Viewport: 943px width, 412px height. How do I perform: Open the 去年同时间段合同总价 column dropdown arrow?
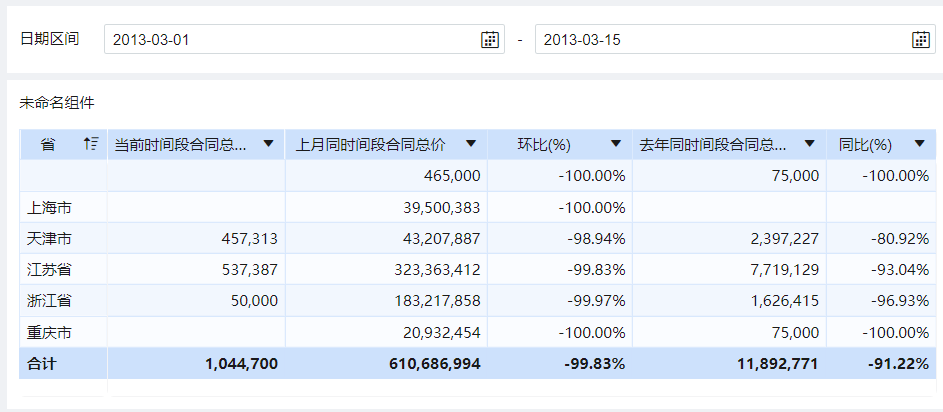click(x=809, y=144)
